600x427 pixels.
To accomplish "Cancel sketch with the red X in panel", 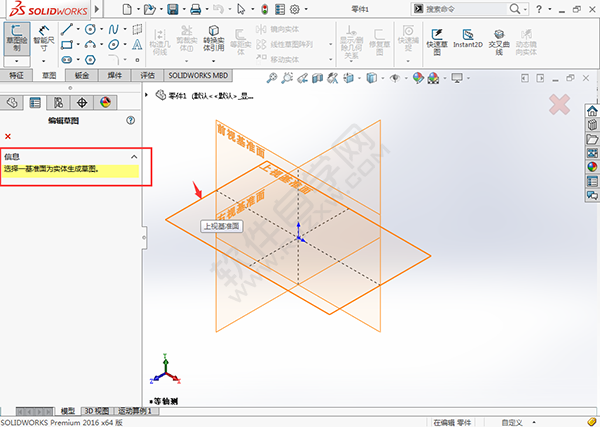I will pos(8,136).
